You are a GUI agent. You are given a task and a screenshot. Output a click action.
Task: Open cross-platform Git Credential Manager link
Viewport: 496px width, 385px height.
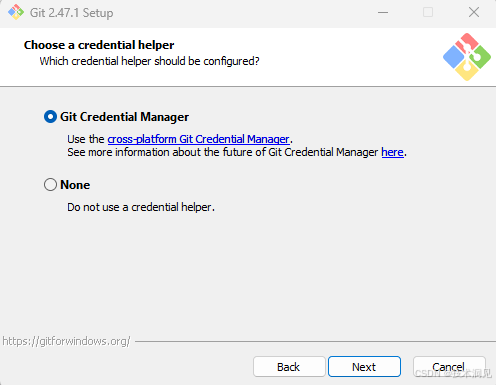click(198, 139)
